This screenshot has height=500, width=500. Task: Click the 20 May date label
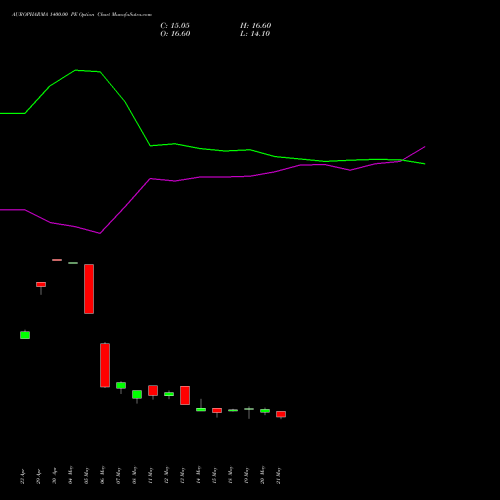(x=262, y=475)
